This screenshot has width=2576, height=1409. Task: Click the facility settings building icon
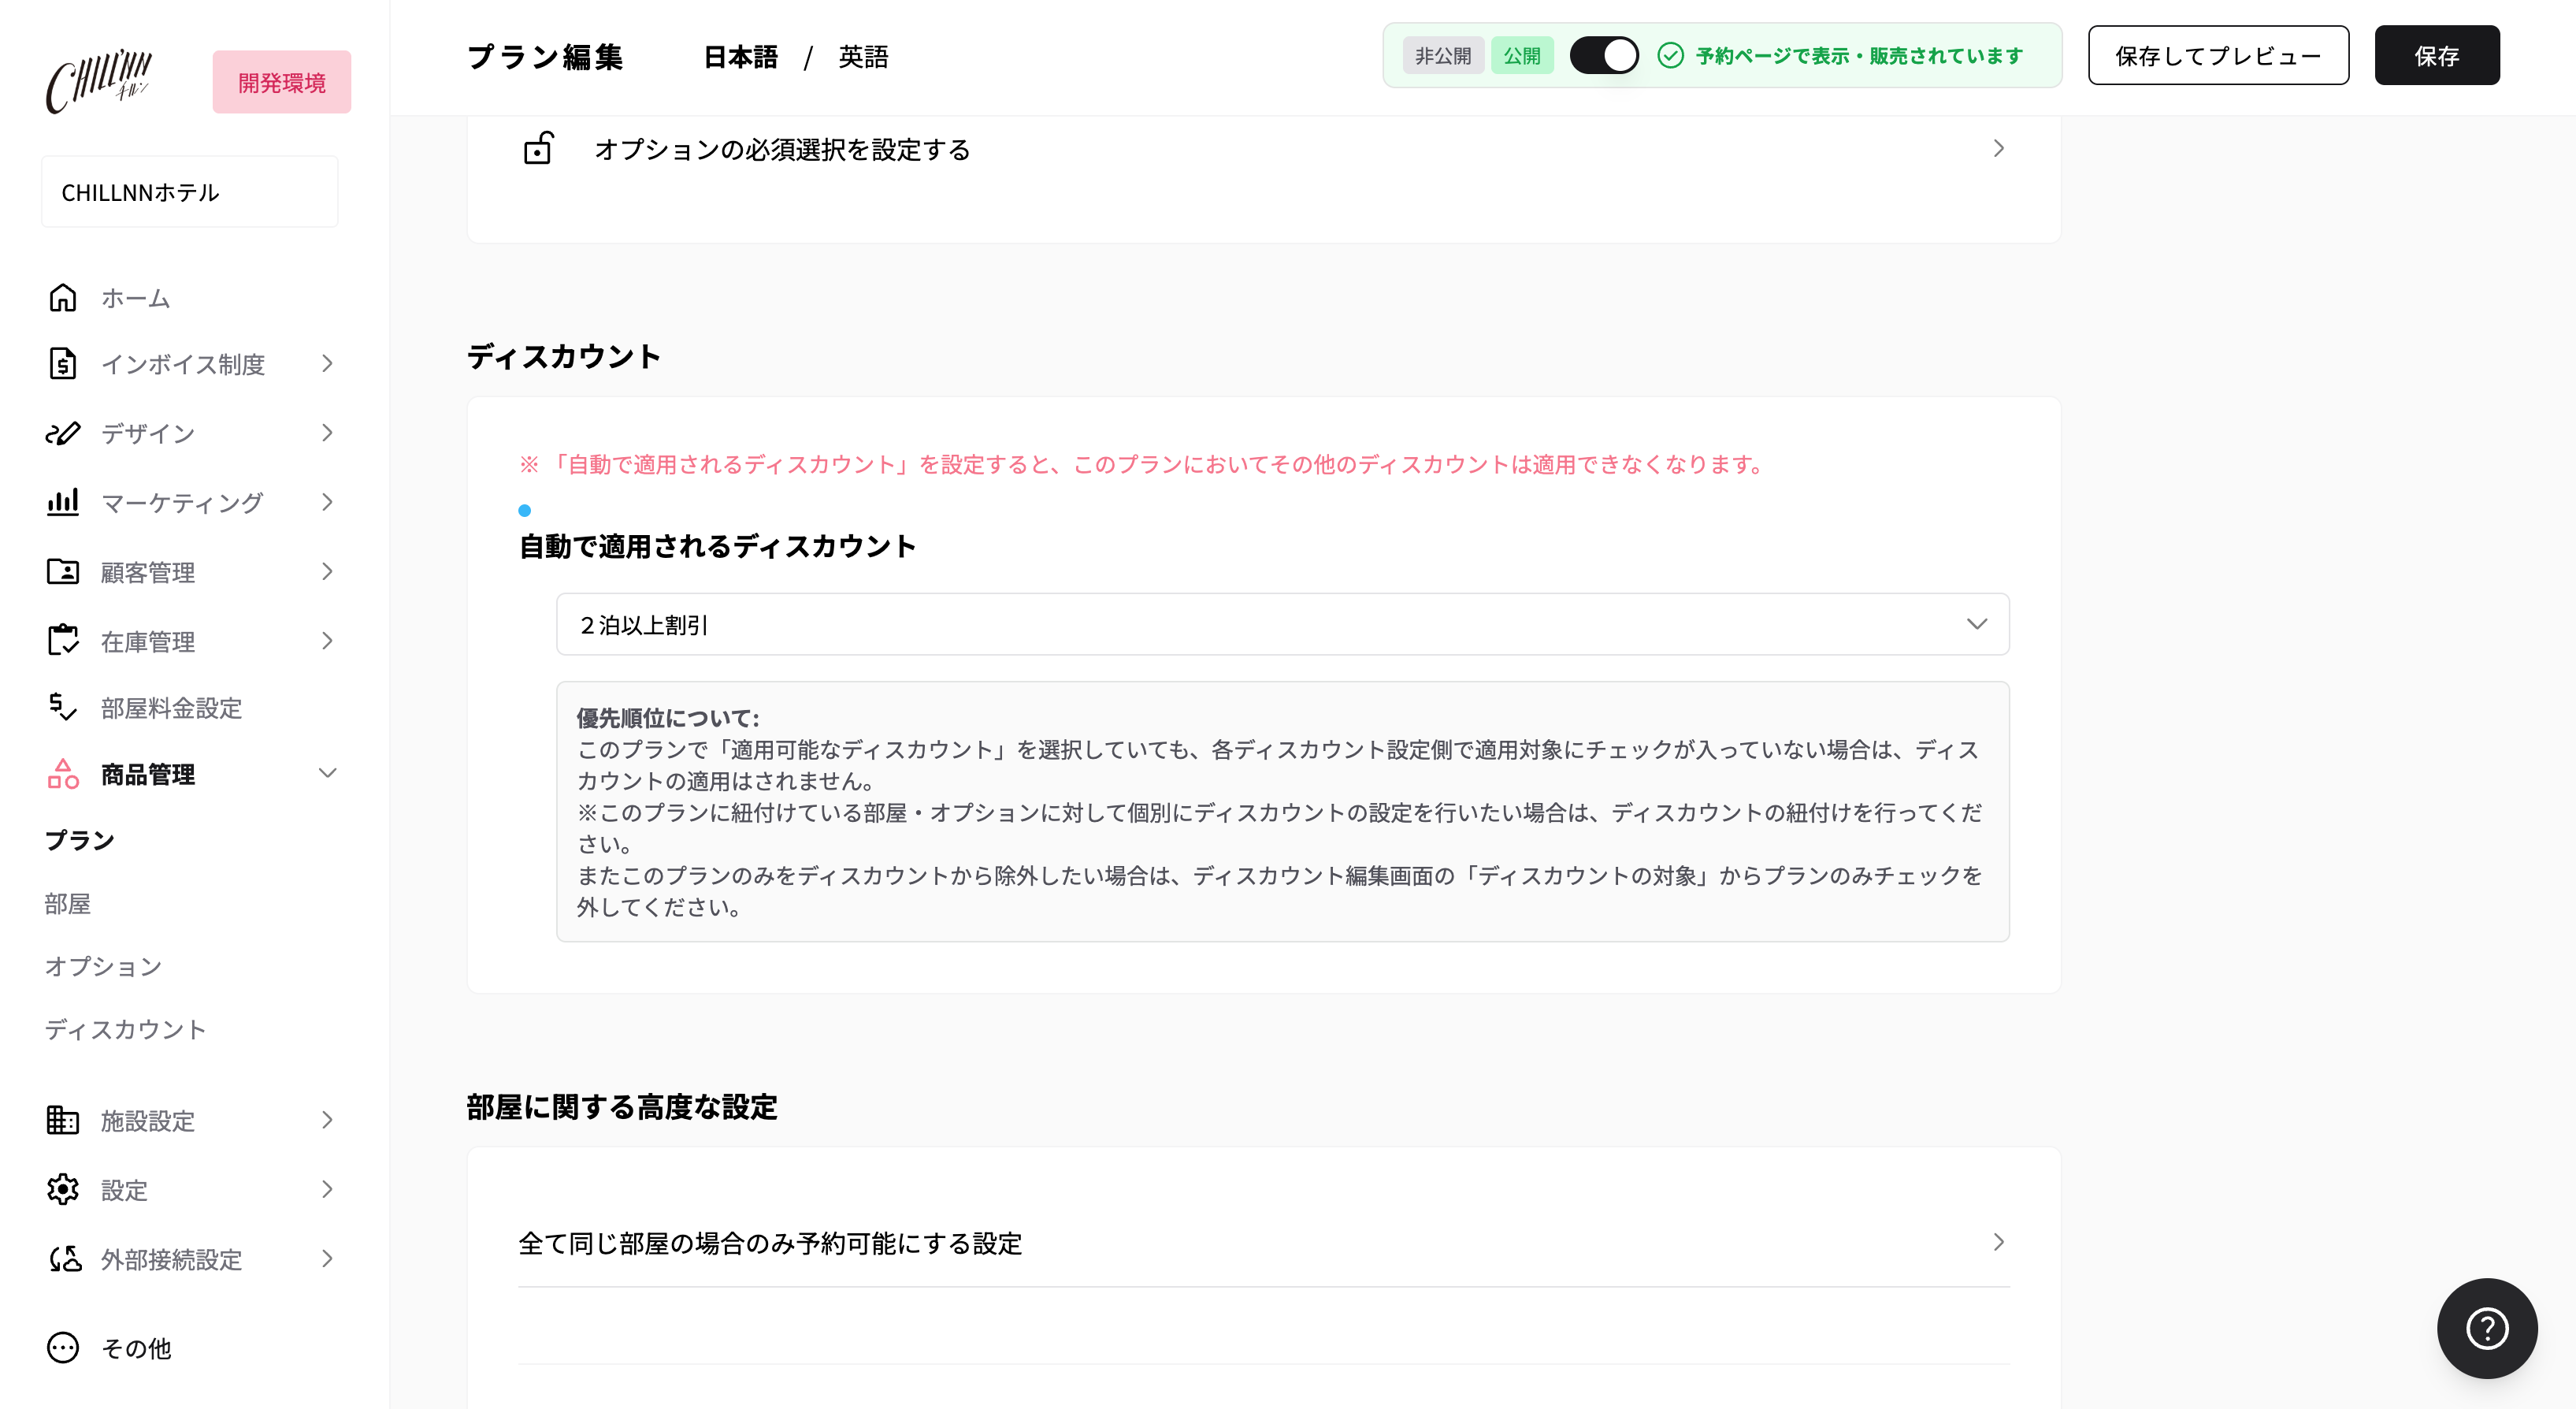[62, 1119]
